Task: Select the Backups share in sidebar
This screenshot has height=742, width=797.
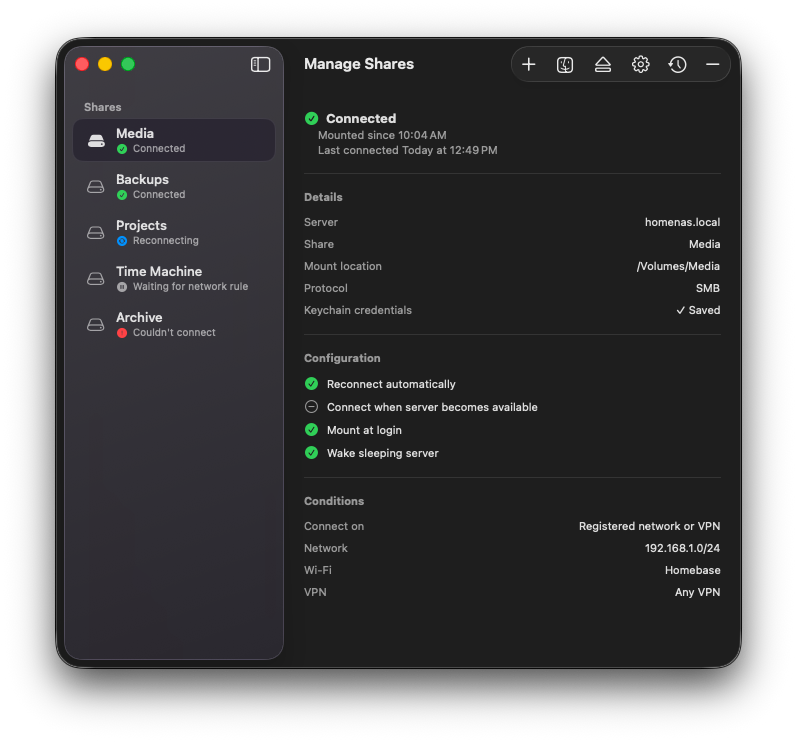Action: pos(174,187)
